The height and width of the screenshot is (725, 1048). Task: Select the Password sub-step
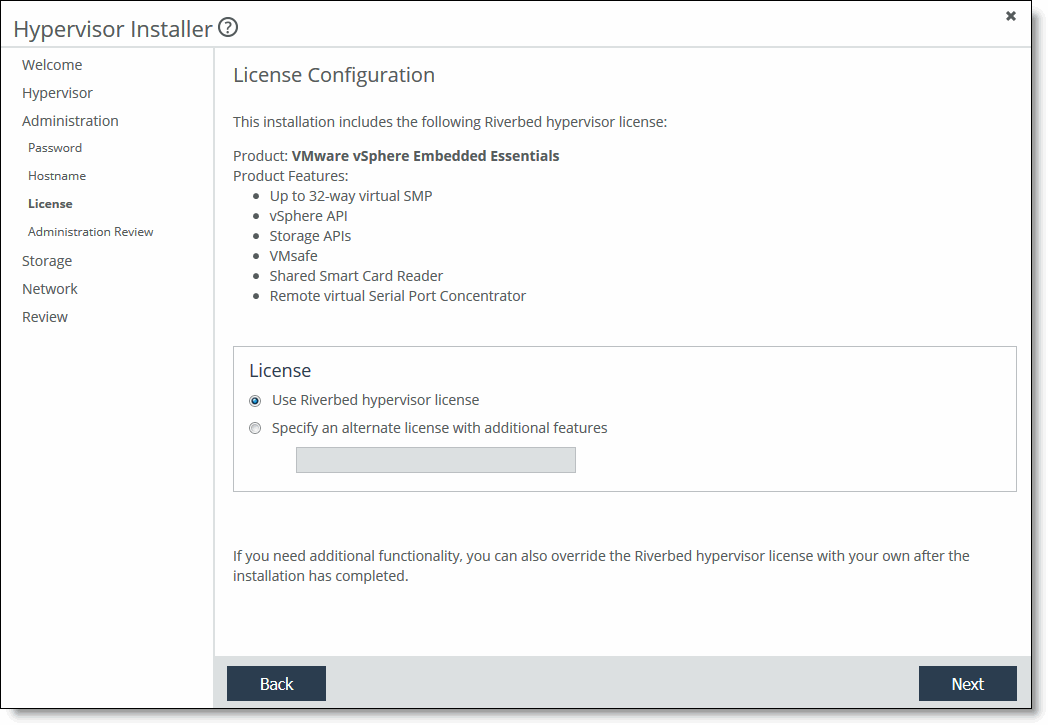tap(55, 148)
